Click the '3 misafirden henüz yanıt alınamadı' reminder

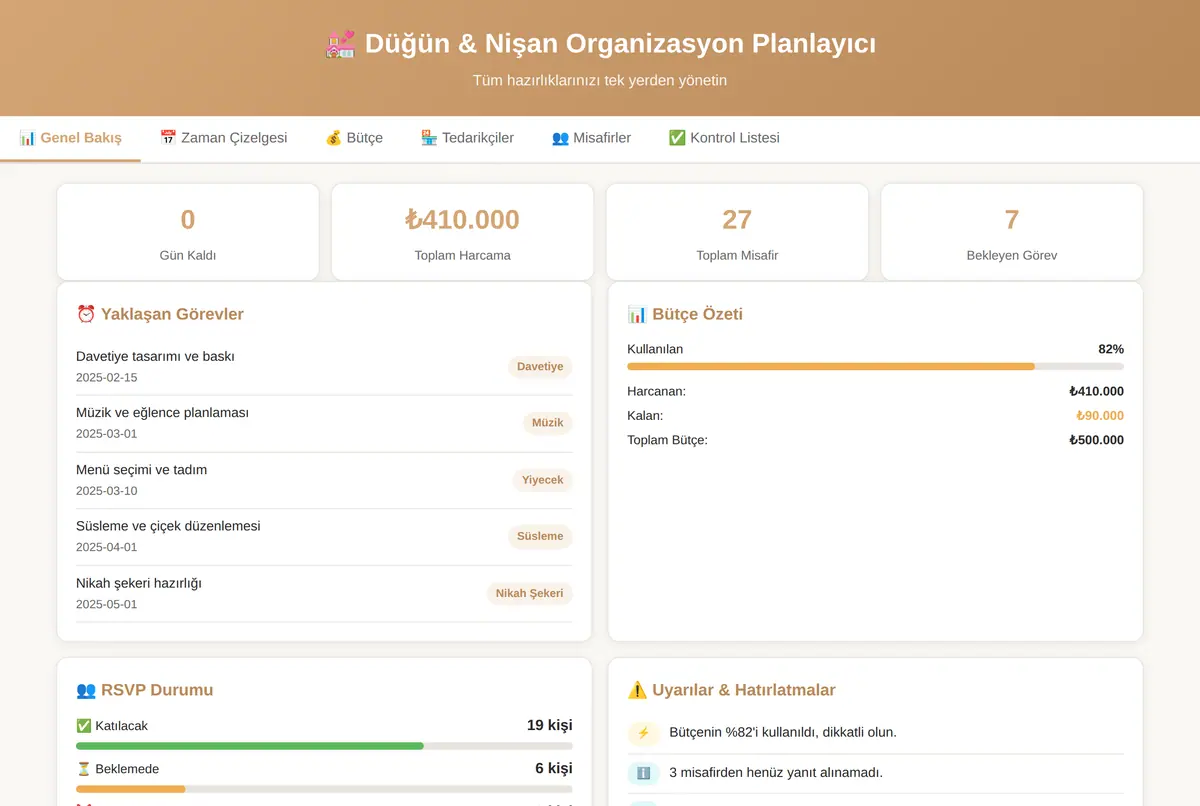point(776,772)
